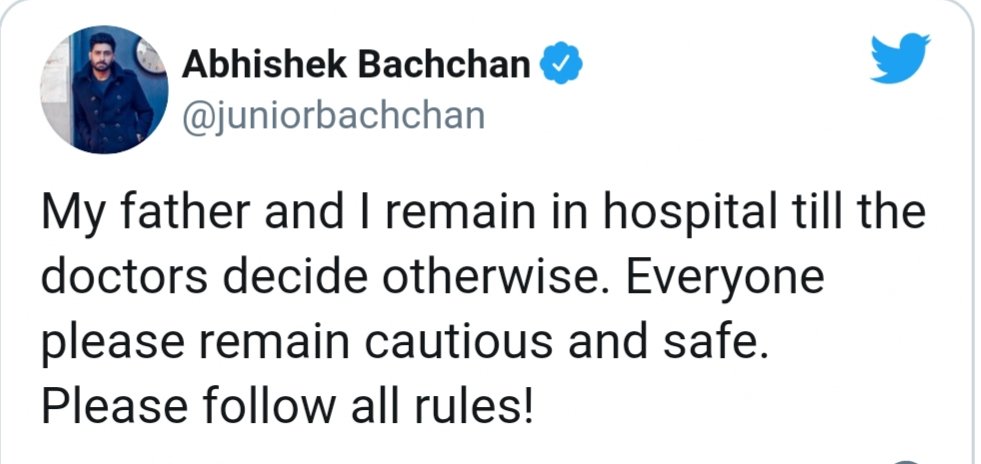Click the wall clock in the profile photo

150,57
